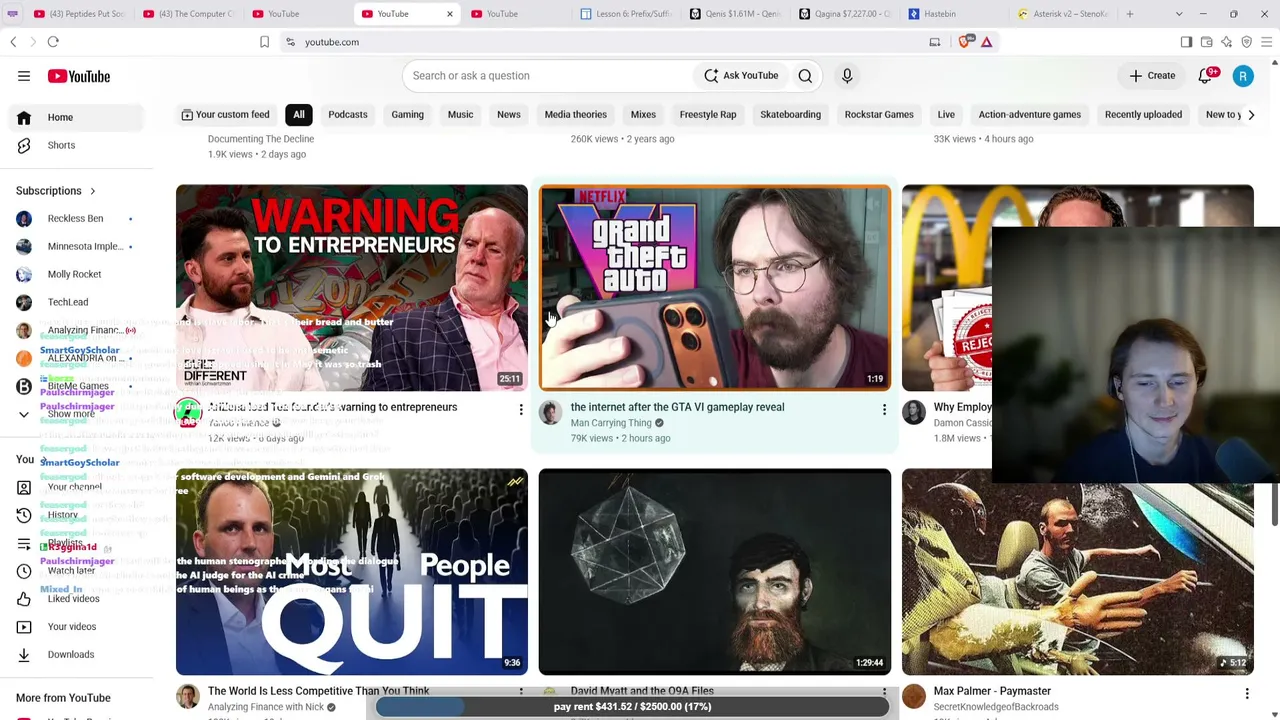Select the Recently uploaded filter chip
1280x720 pixels.
click(x=1143, y=115)
